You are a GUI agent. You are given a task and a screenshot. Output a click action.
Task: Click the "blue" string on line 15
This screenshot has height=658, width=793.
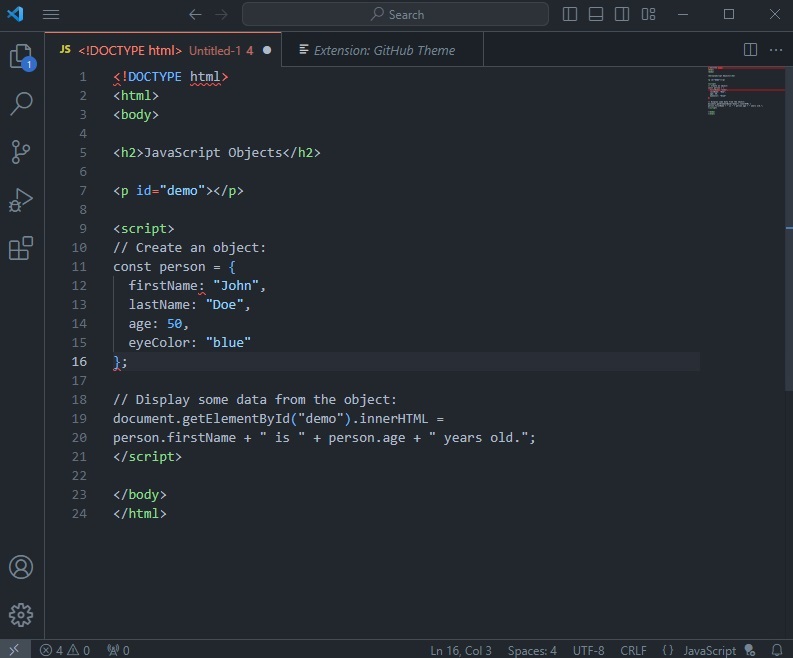coord(228,343)
